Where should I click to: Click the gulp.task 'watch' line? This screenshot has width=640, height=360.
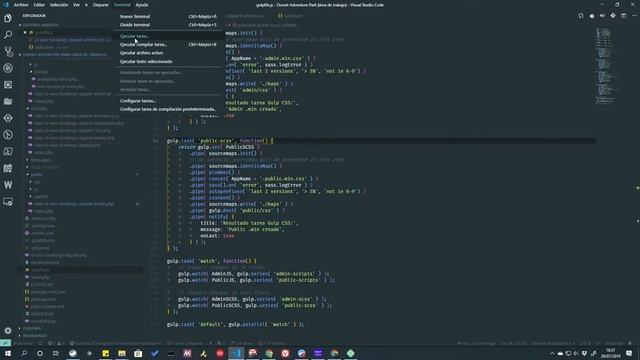[211, 261]
